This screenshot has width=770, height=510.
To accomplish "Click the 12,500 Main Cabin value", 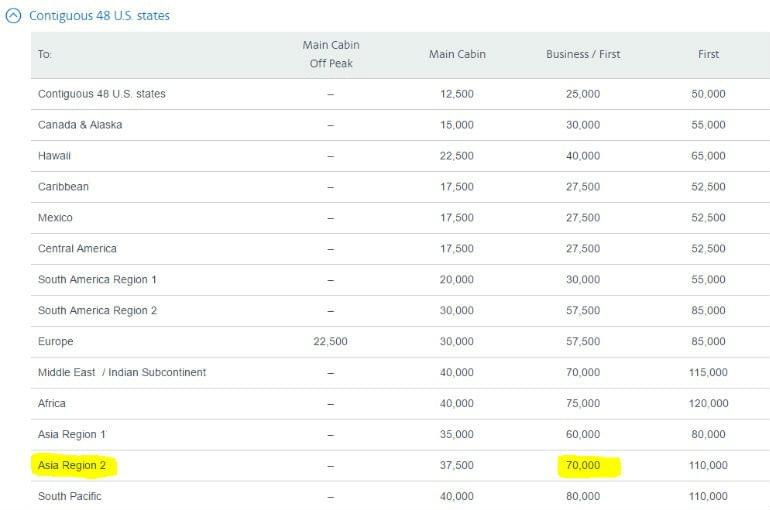I will pos(457,94).
